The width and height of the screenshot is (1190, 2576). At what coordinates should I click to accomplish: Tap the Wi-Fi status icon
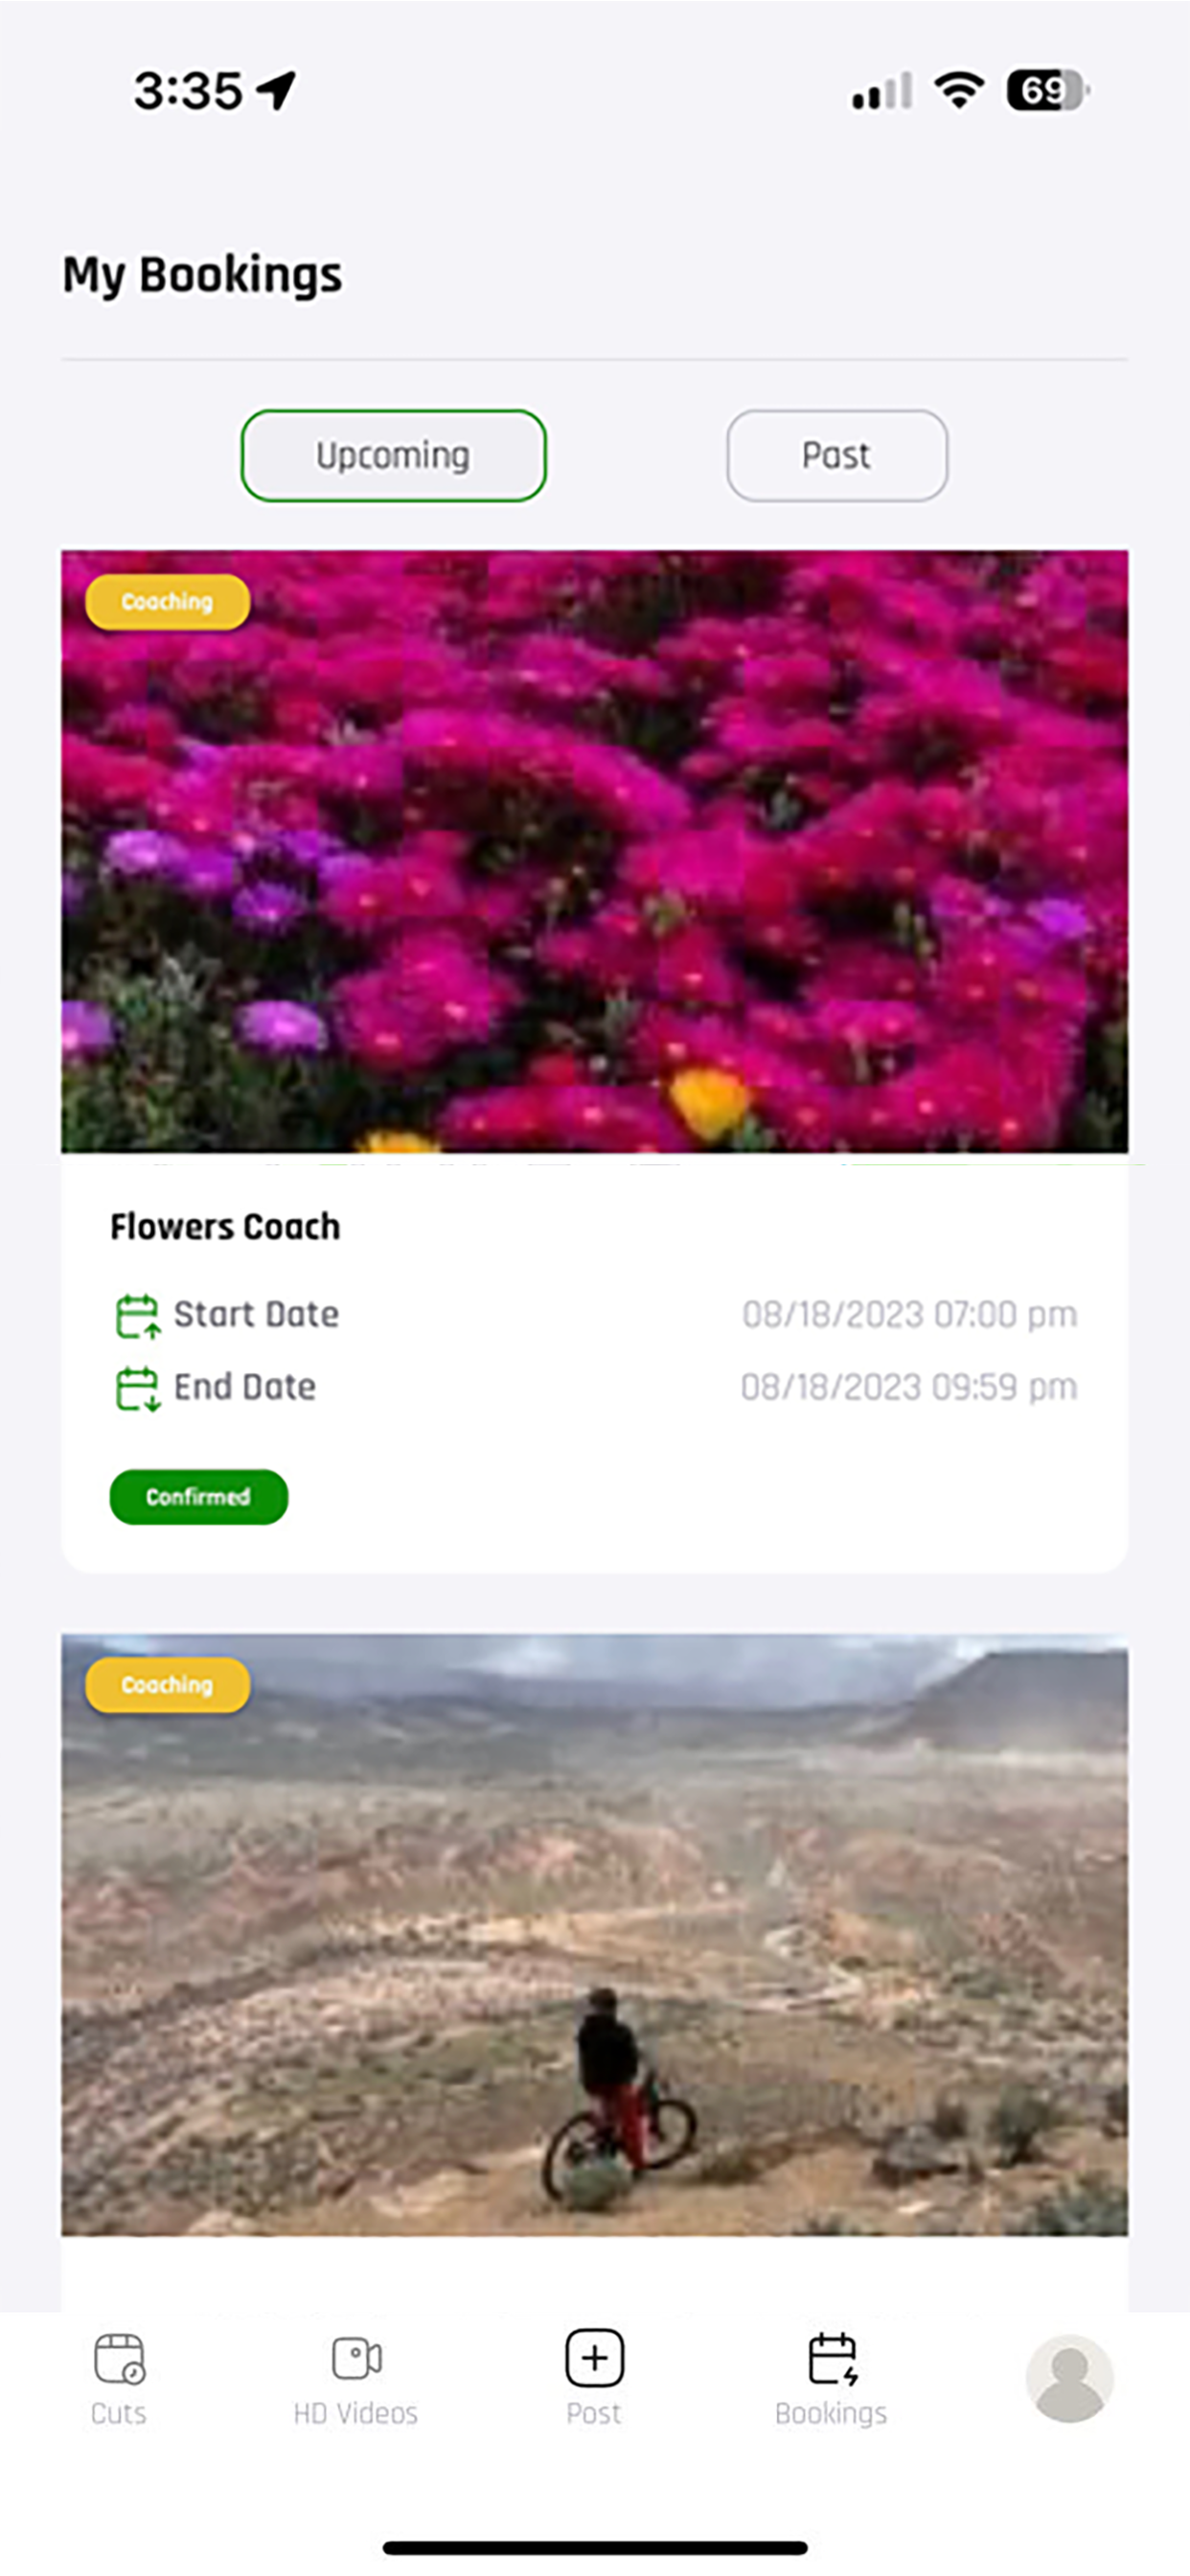point(959,90)
